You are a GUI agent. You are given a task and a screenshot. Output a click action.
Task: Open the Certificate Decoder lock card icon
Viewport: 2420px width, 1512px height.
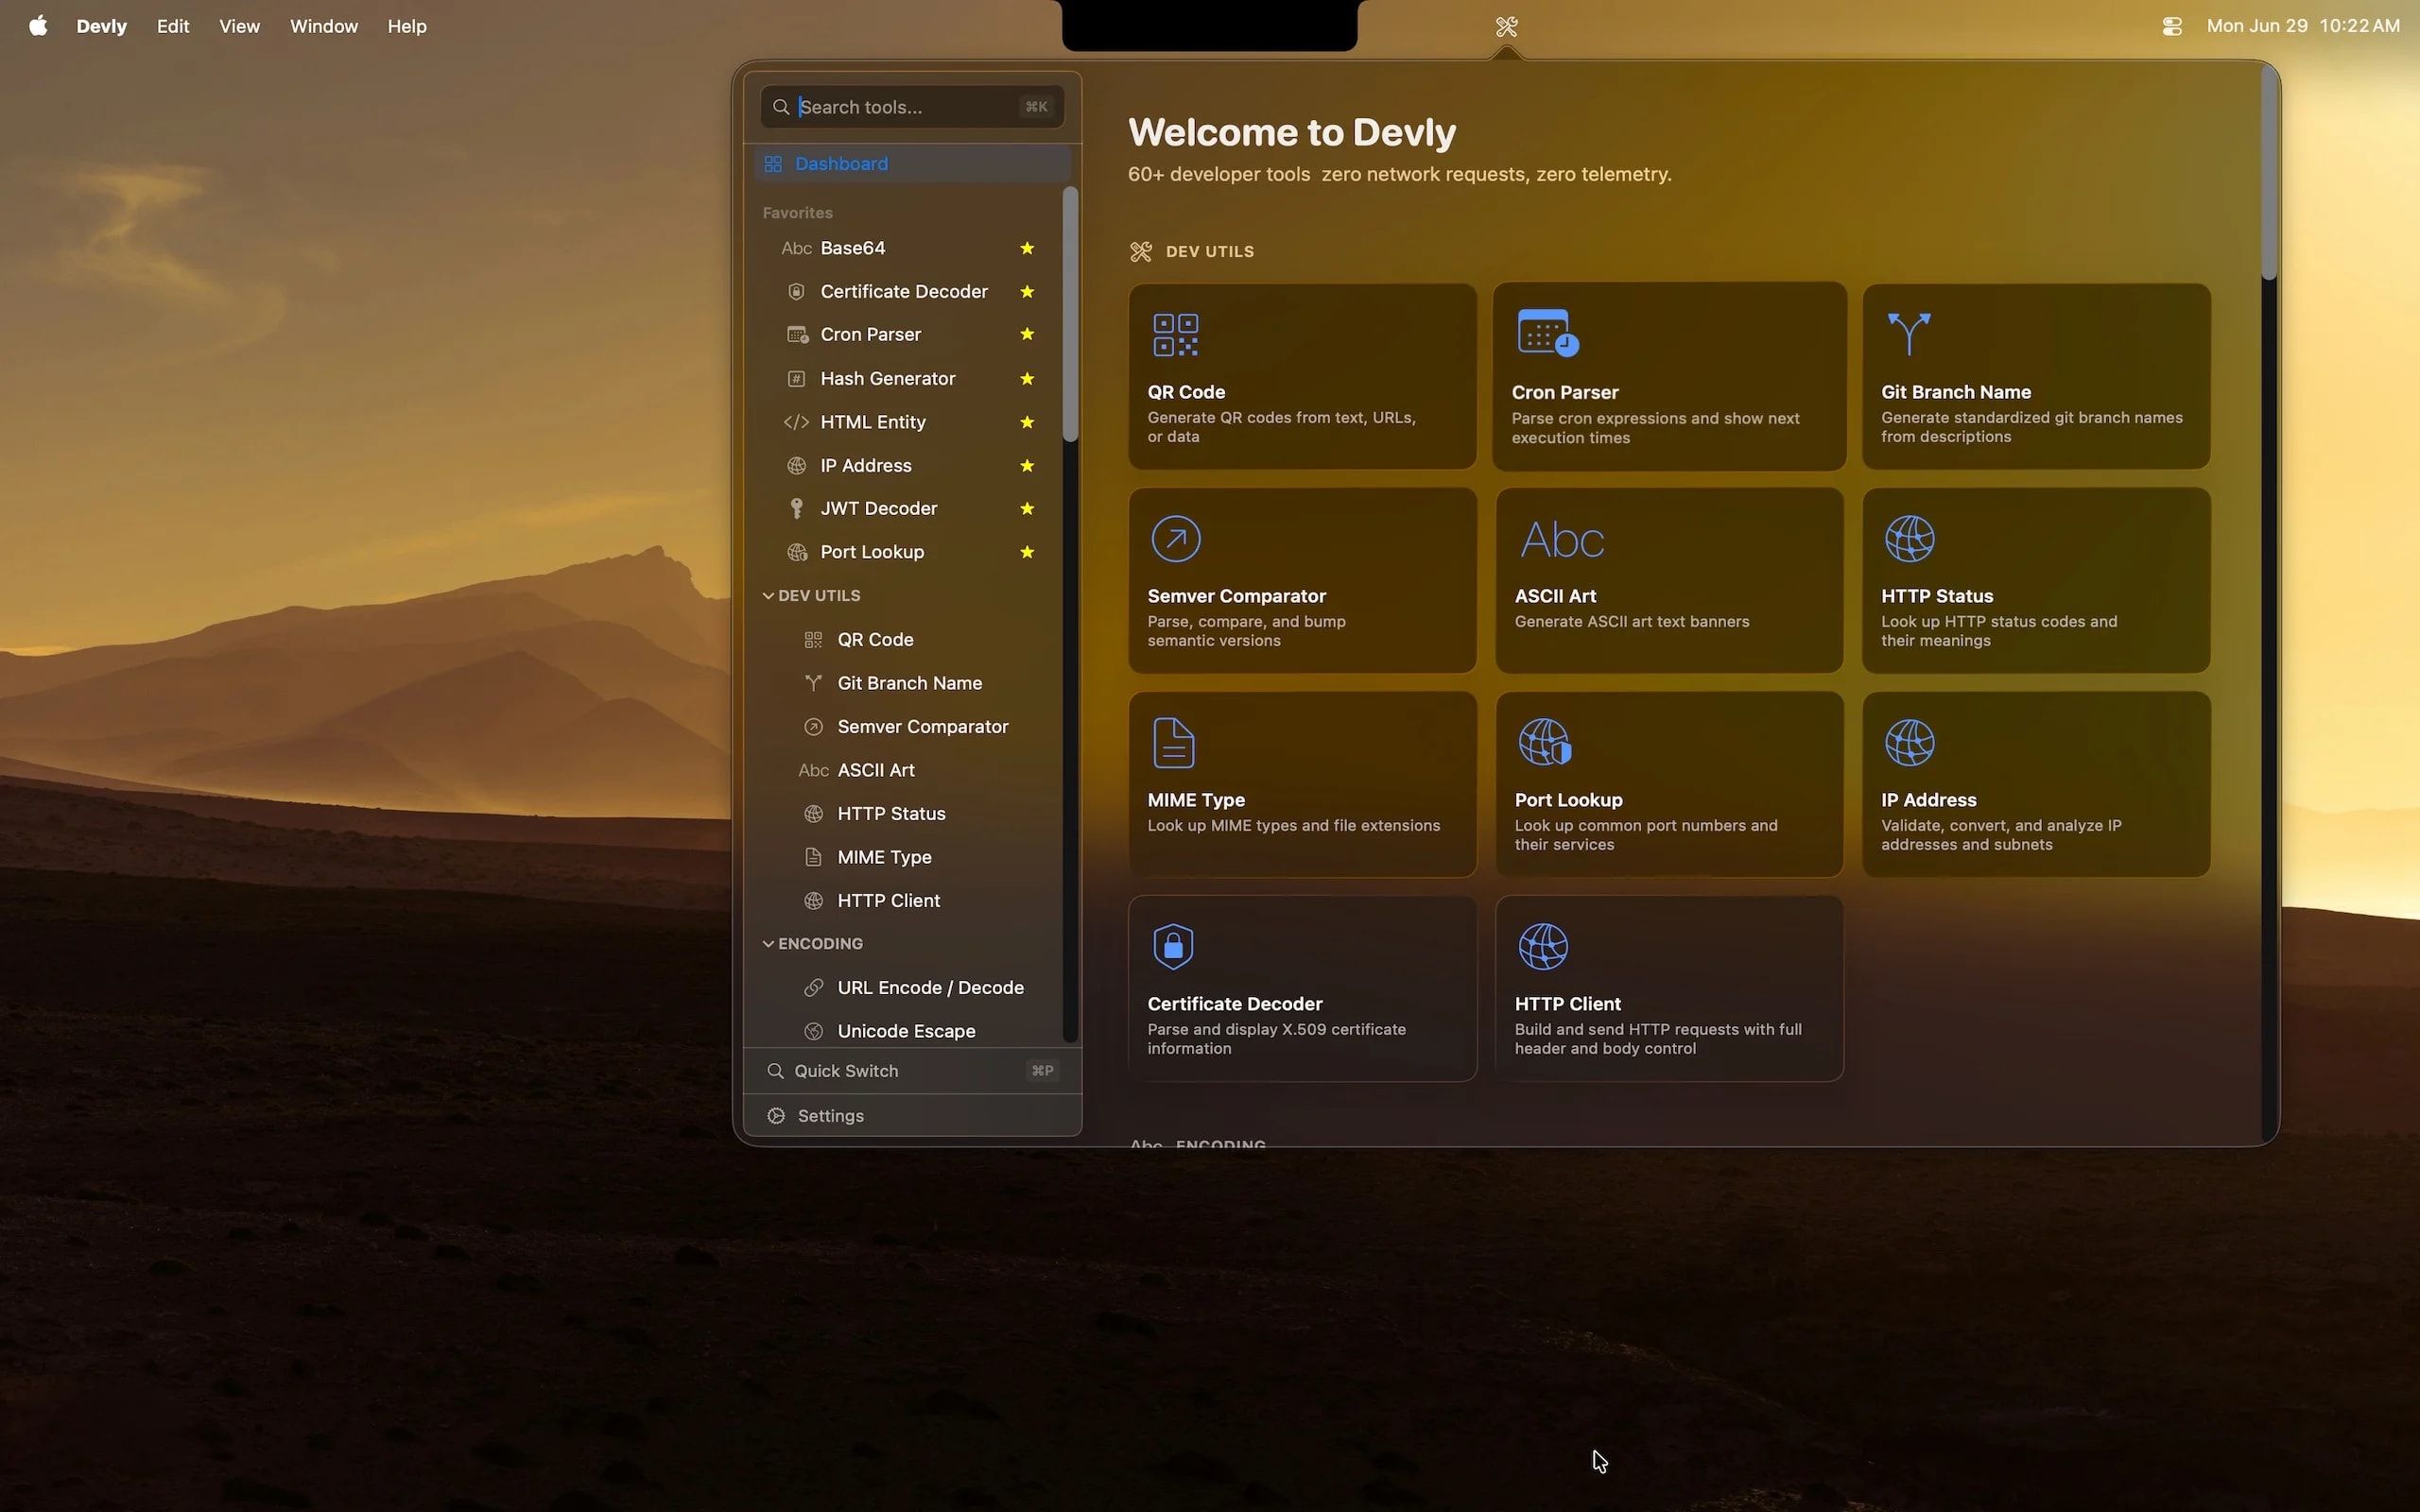[x=1173, y=946]
